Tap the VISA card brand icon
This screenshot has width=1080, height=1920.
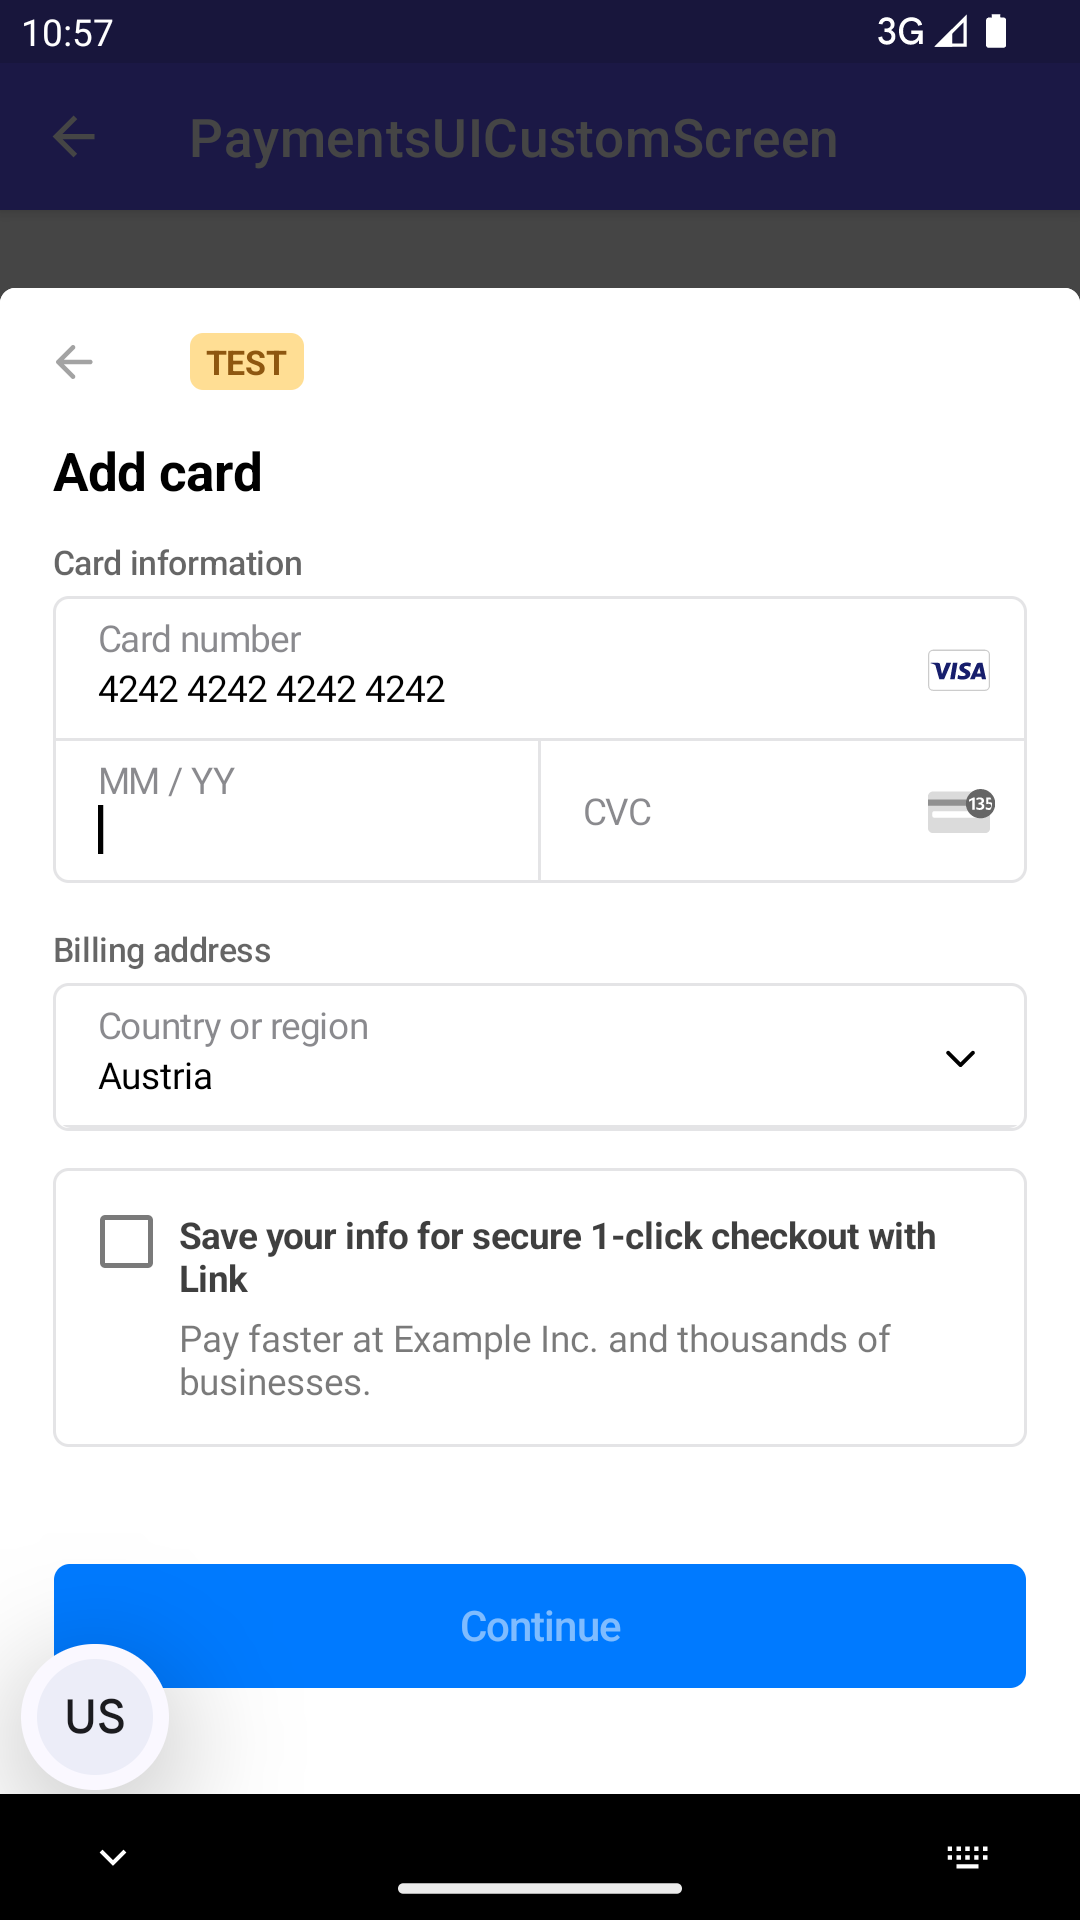tap(958, 670)
